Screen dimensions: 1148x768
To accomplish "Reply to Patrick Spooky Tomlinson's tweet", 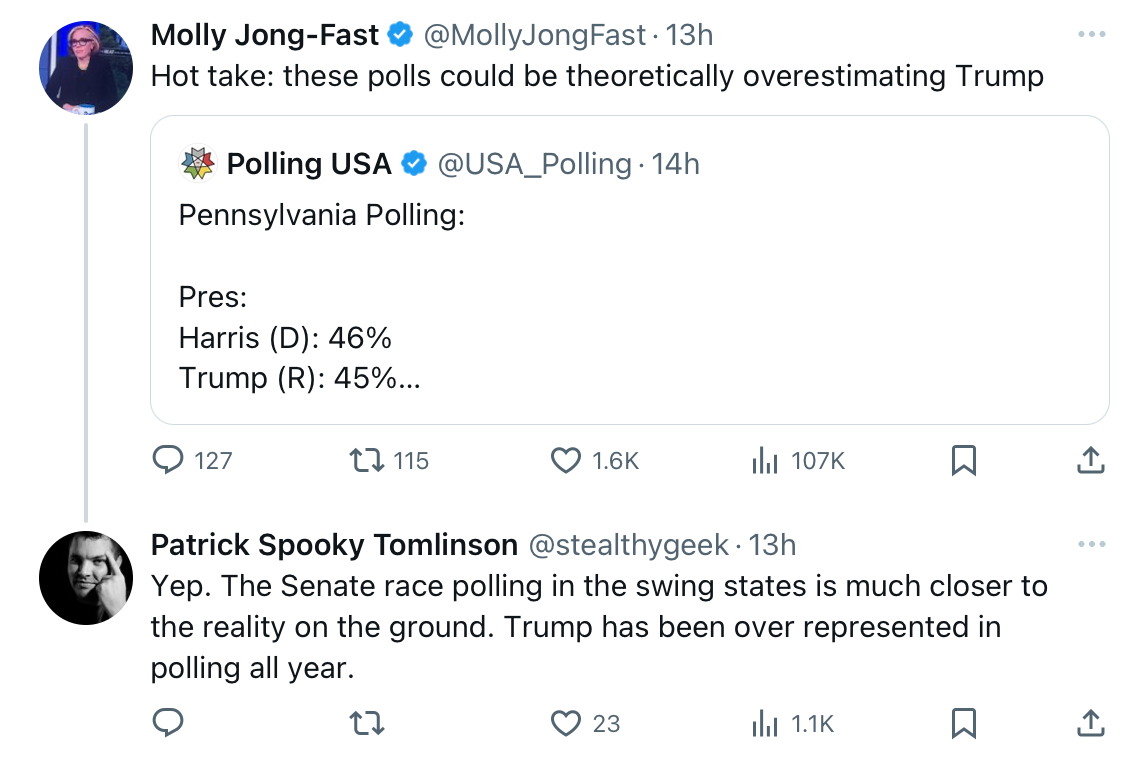I will (168, 723).
